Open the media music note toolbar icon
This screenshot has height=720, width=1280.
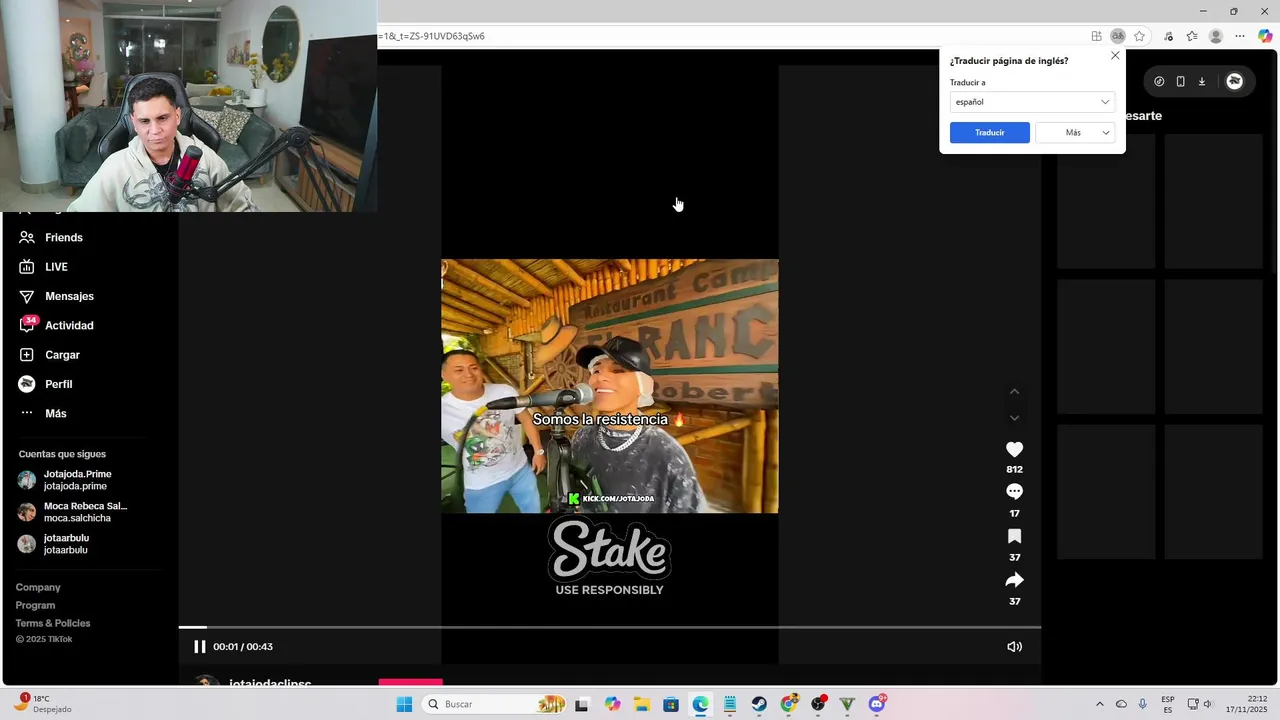tap(1168, 36)
